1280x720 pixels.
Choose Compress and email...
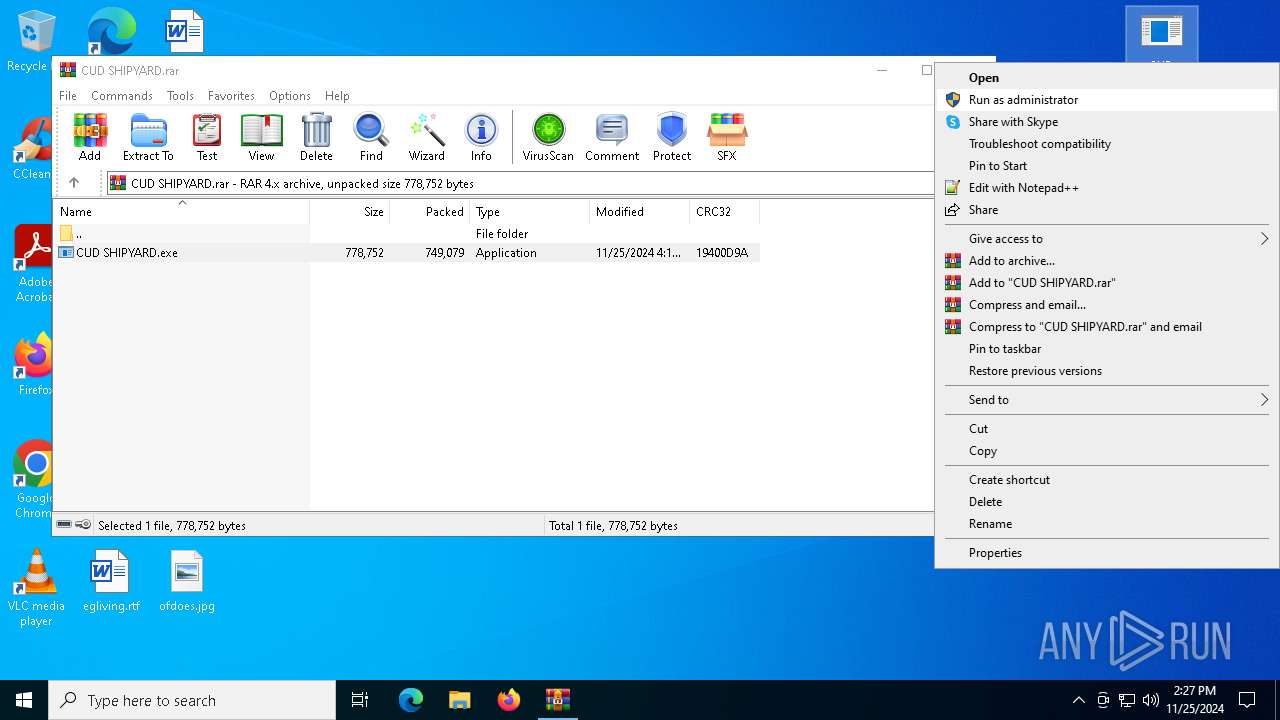coord(1107,304)
